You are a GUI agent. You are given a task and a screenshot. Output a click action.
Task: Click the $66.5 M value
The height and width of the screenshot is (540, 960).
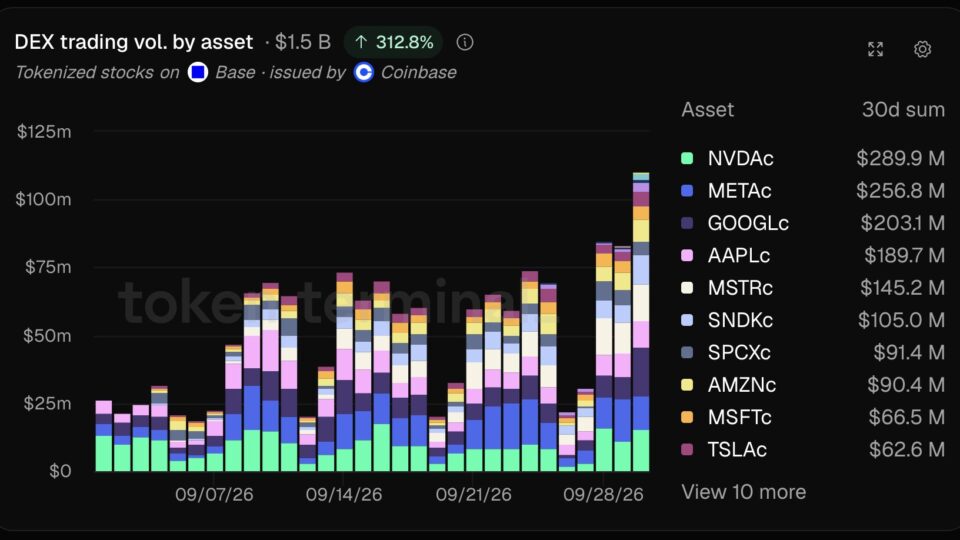click(x=907, y=418)
